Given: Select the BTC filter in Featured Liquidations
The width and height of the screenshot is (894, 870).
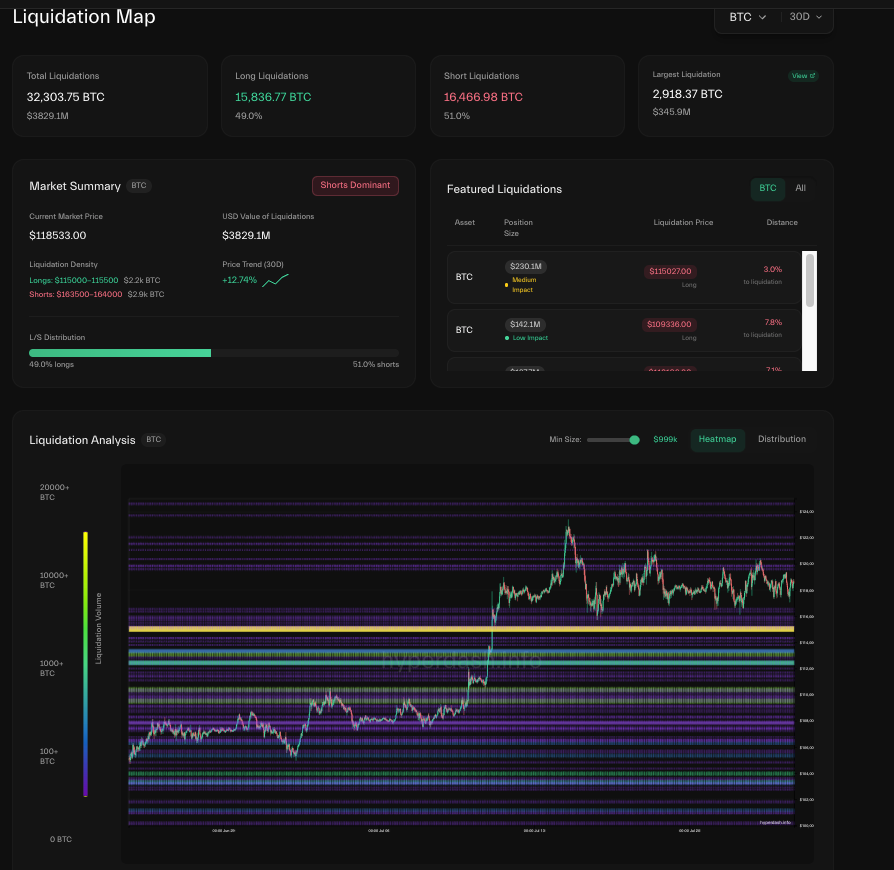Looking at the screenshot, I should [x=767, y=188].
